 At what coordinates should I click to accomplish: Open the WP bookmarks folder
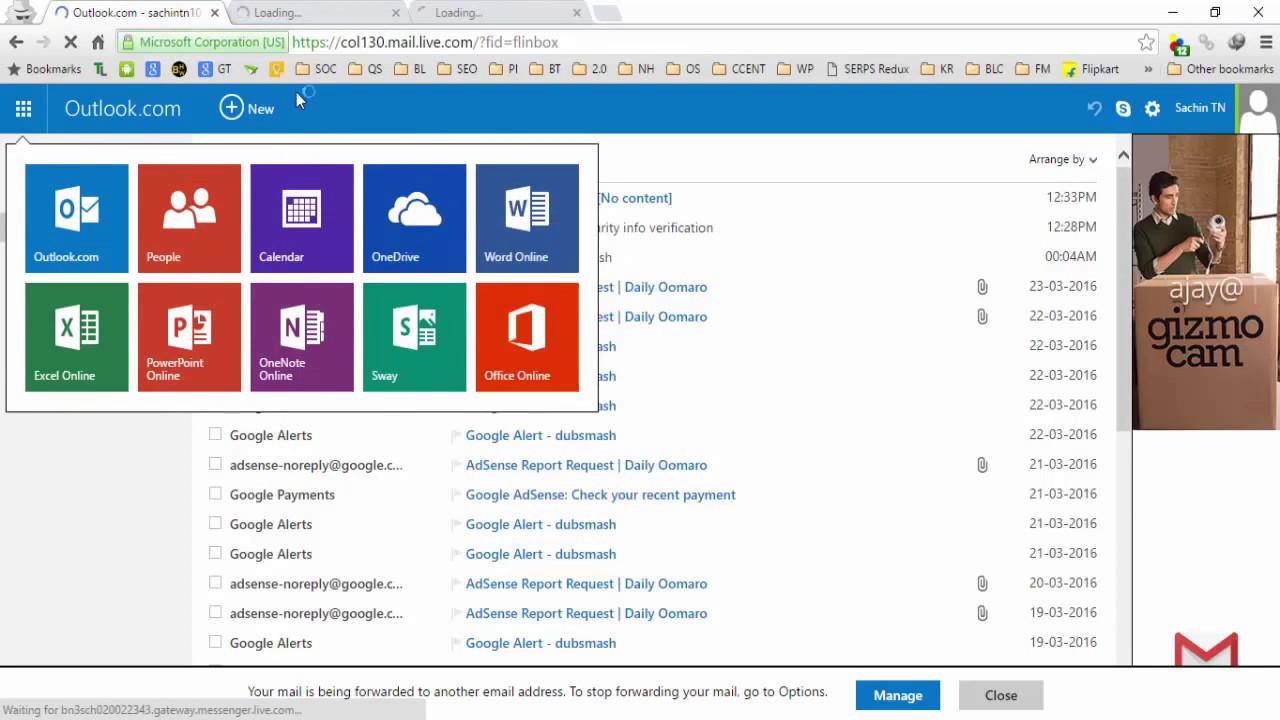coord(795,69)
